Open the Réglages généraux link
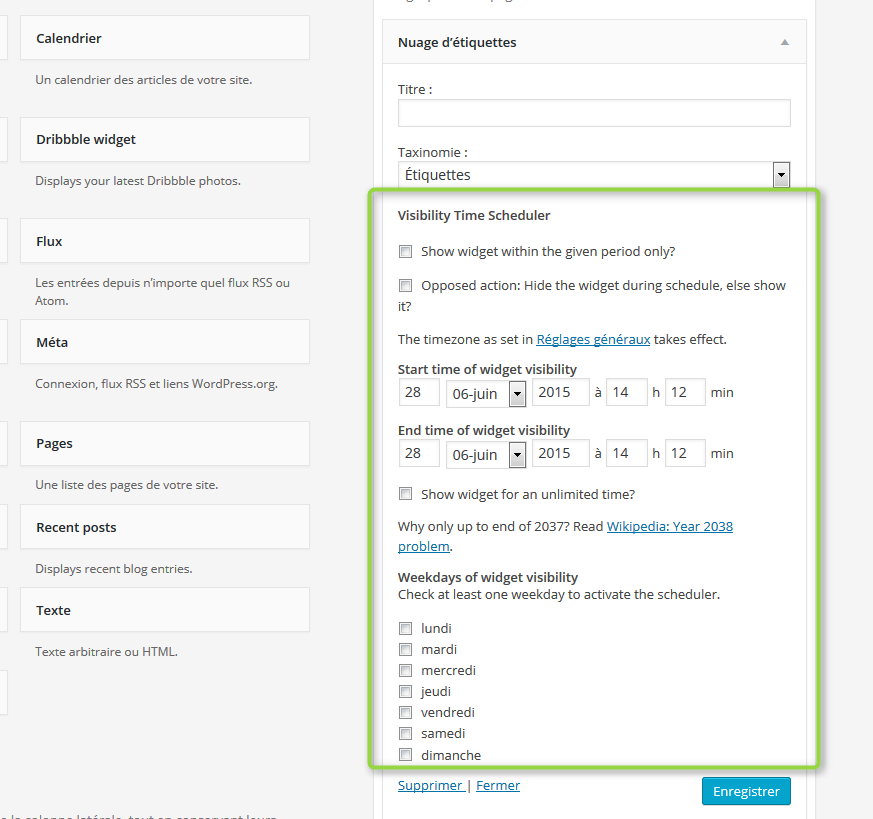Screen dimensions: 873x819 point(593,340)
